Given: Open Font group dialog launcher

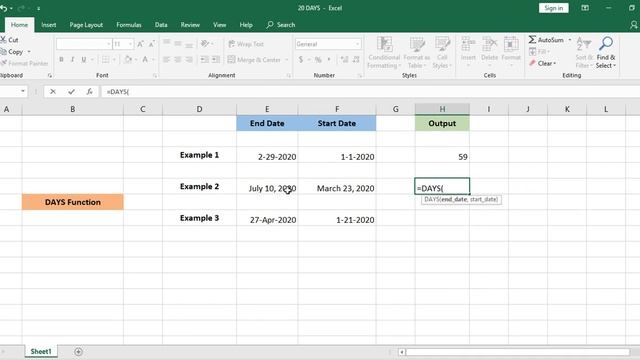Looking at the screenshot, I should [x=155, y=76].
